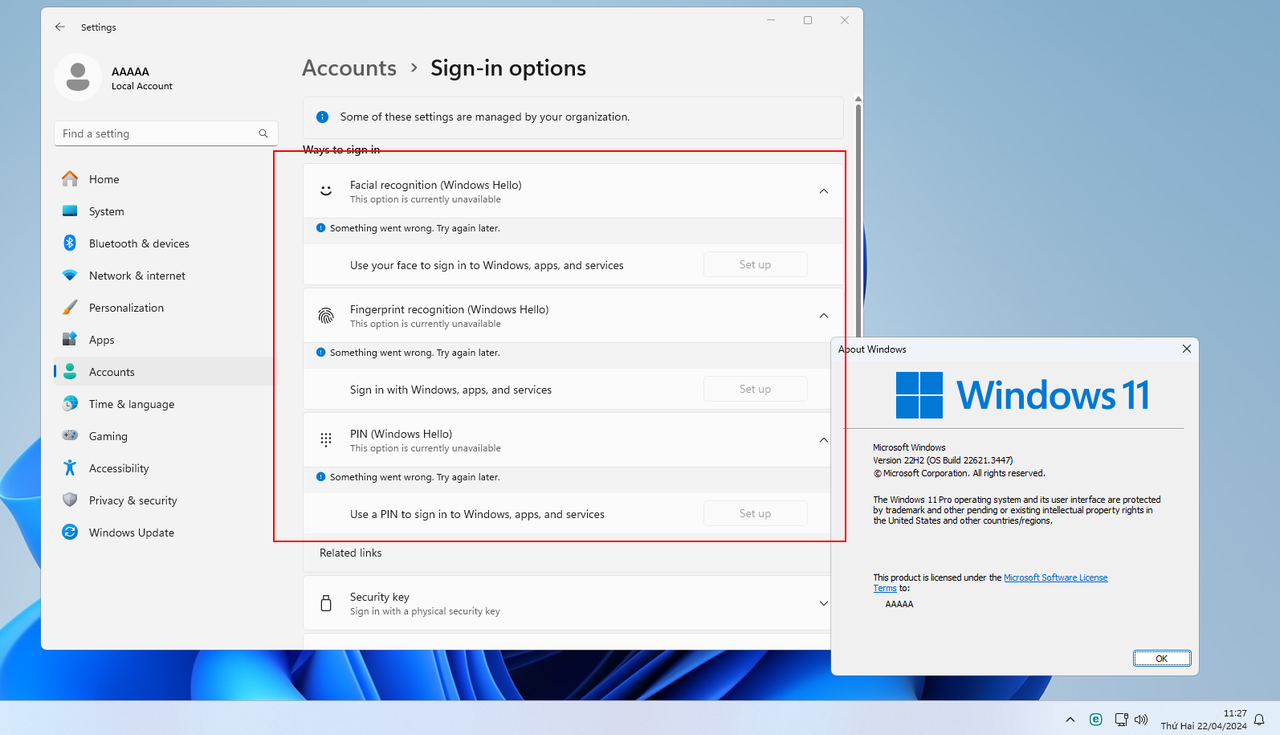
Task: Click the Personalization paintbrush icon
Action: [x=70, y=307]
